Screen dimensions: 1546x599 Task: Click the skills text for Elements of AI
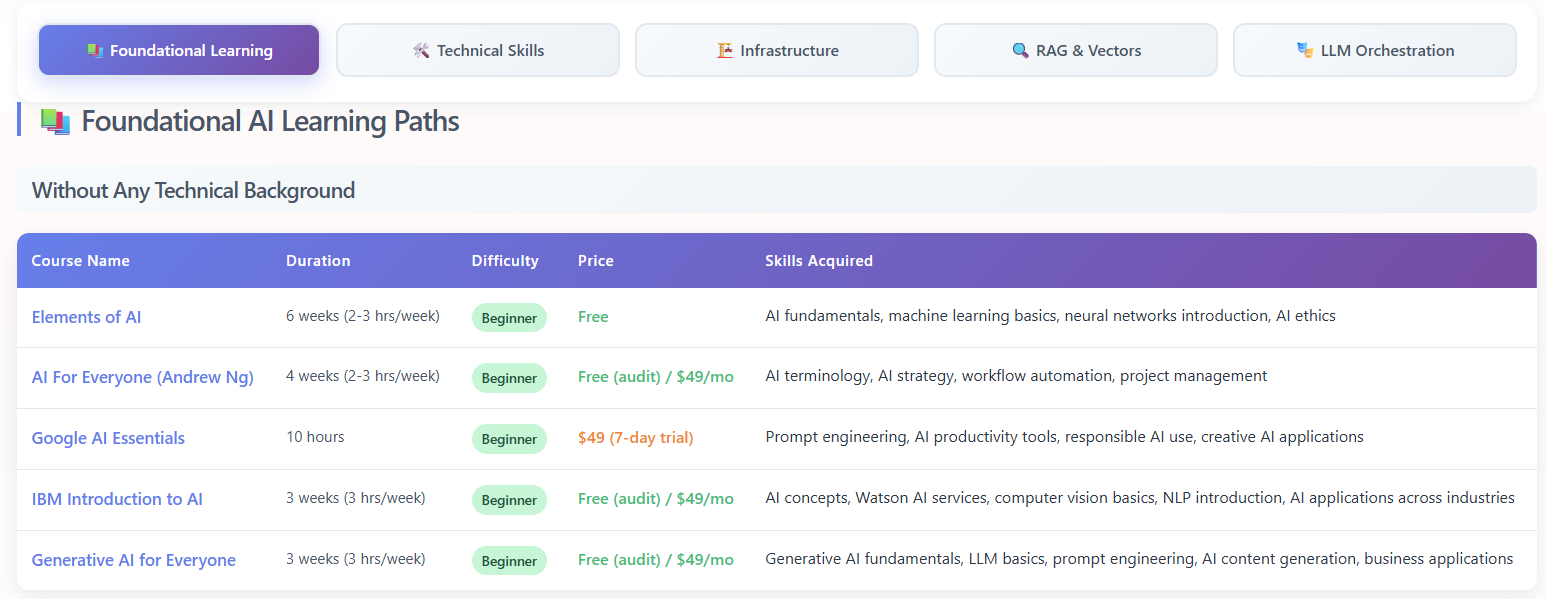[x=1050, y=316]
